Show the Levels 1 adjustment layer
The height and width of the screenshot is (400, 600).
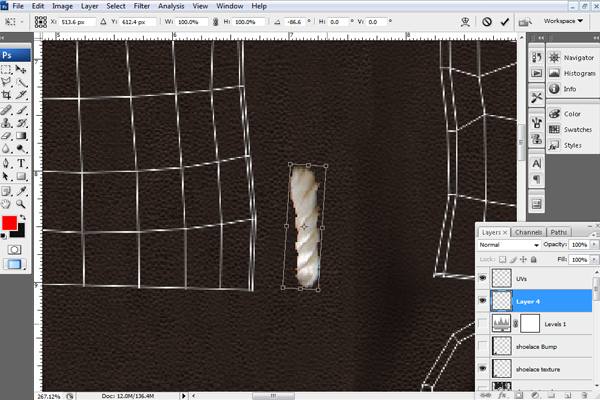[483, 323]
